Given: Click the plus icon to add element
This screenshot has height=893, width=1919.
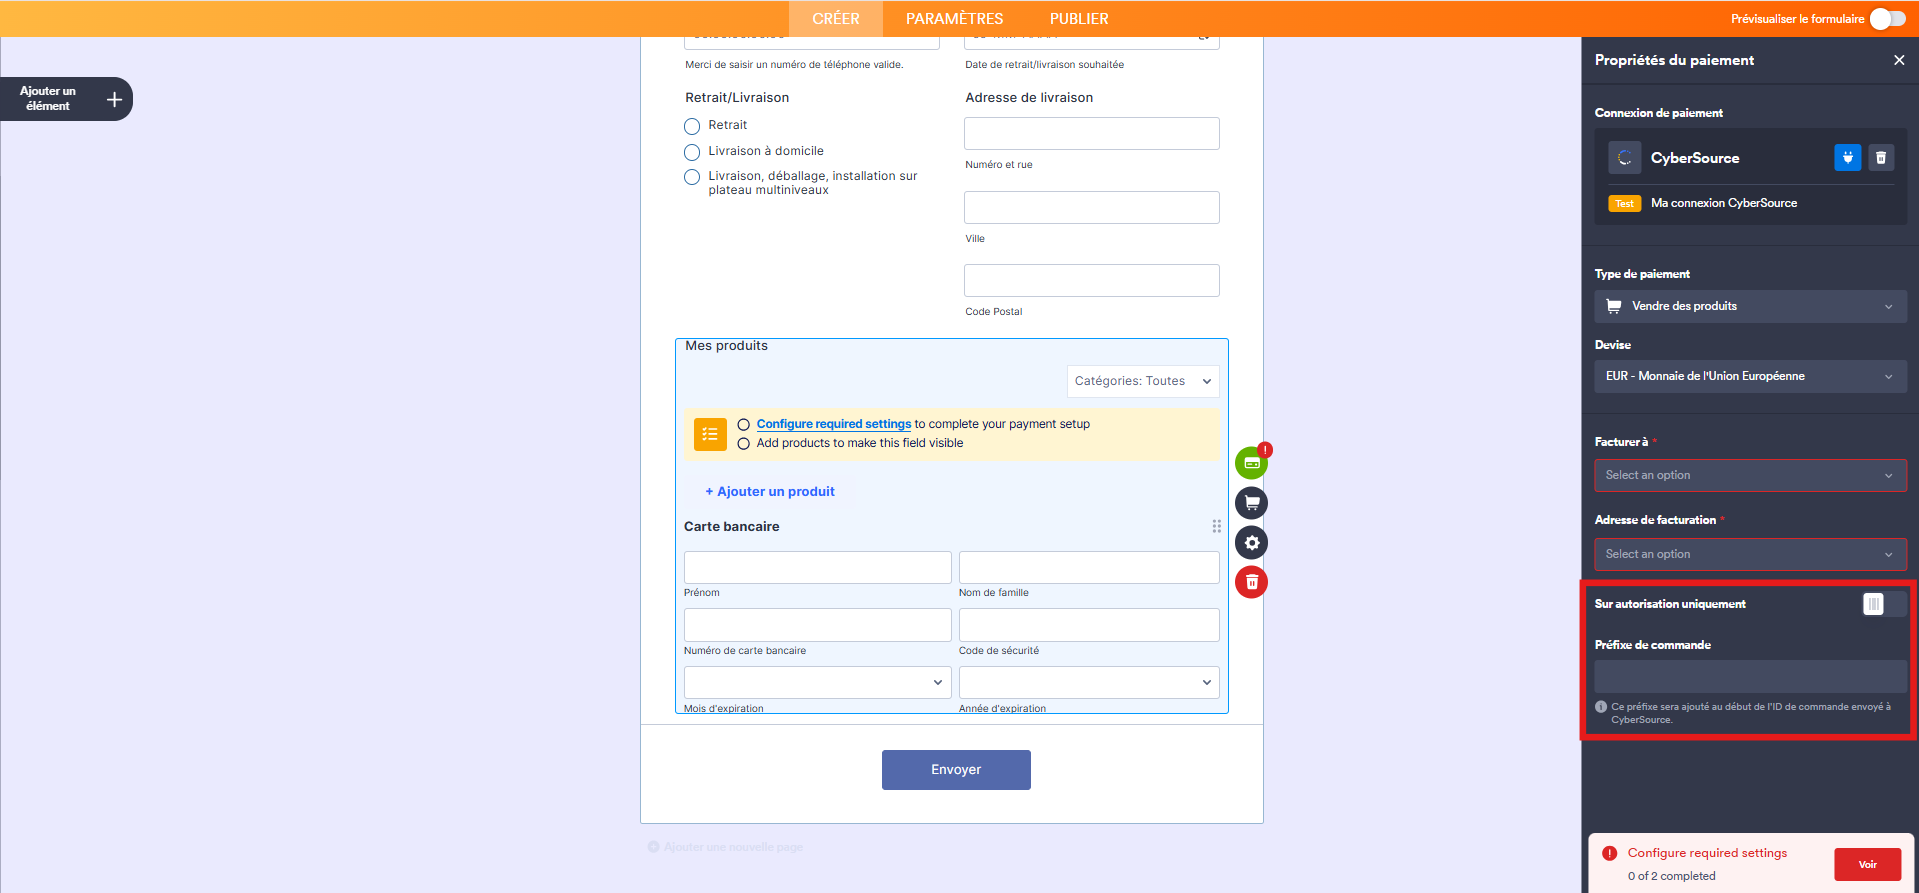Looking at the screenshot, I should [x=114, y=99].
